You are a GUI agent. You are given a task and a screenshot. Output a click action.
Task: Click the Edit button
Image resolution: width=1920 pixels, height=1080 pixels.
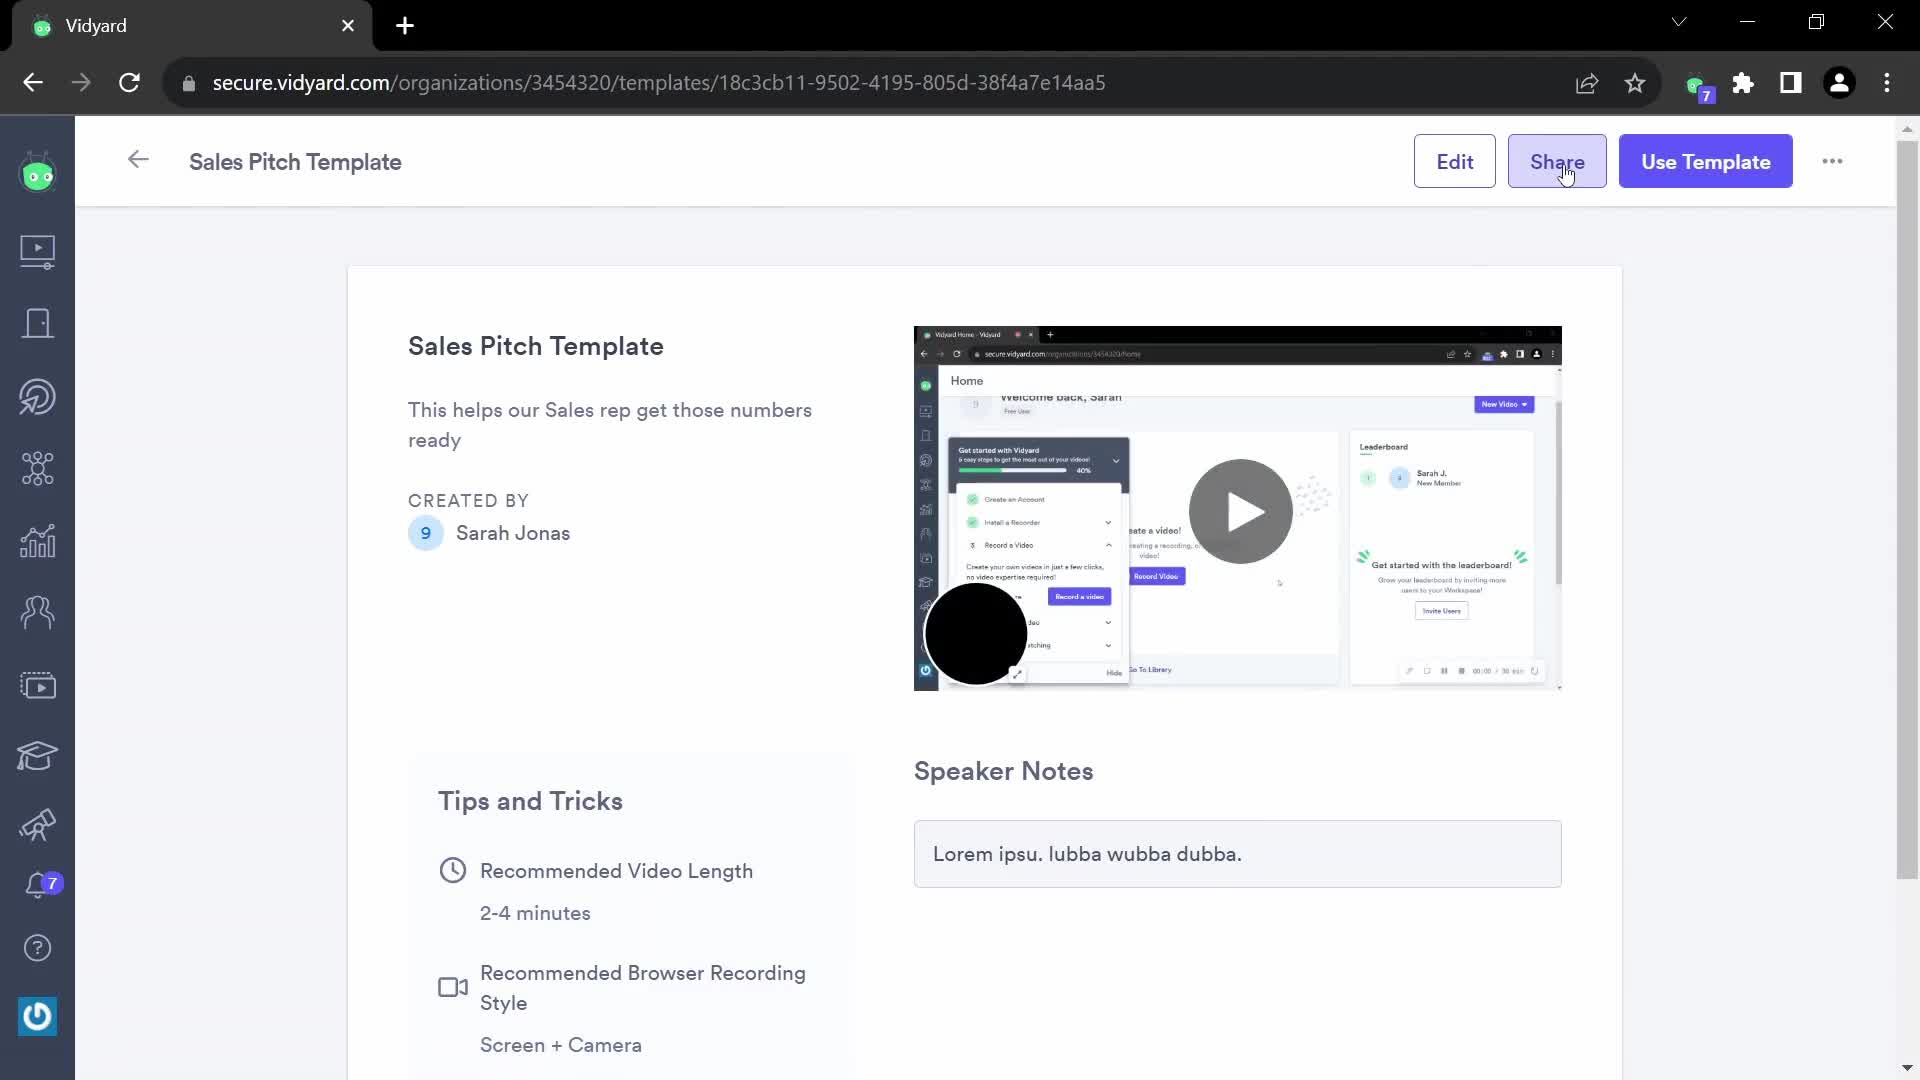tap(1454, 161)
